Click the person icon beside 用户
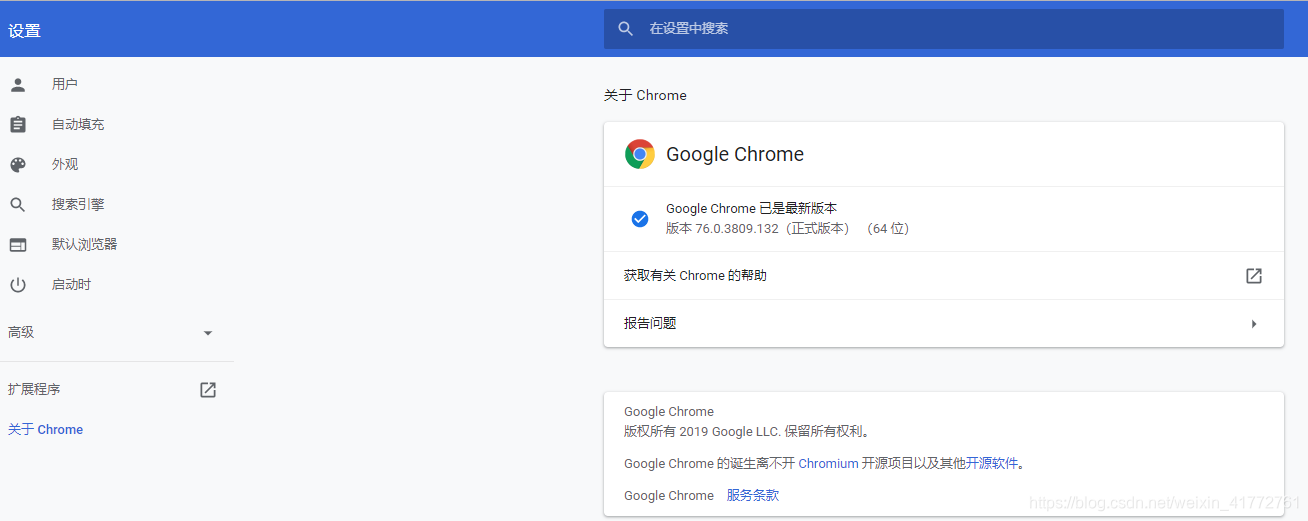 (18, 85)
